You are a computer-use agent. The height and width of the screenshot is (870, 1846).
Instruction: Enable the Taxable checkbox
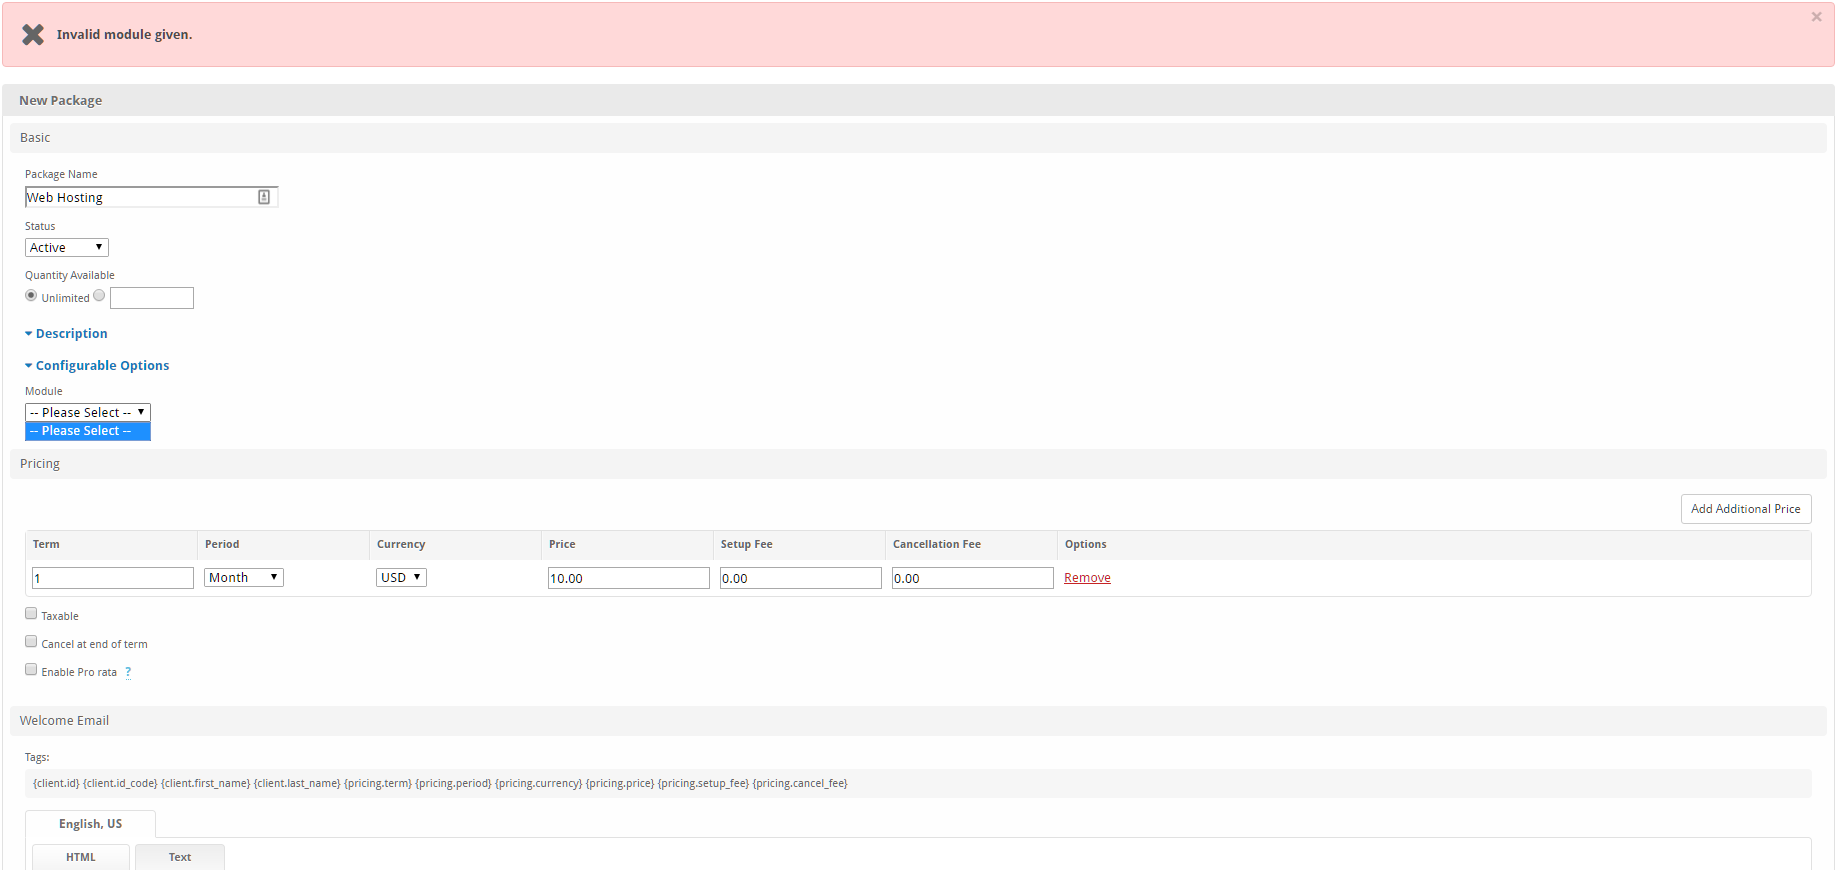point(31,614)
